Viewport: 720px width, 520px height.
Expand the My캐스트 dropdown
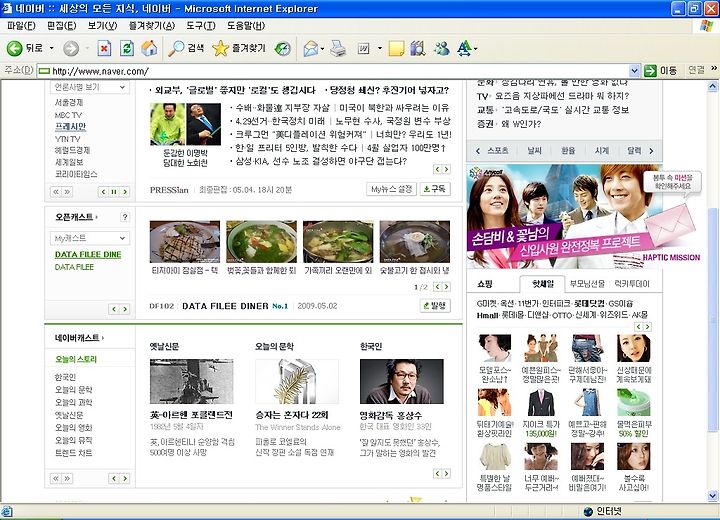(90, 238)
